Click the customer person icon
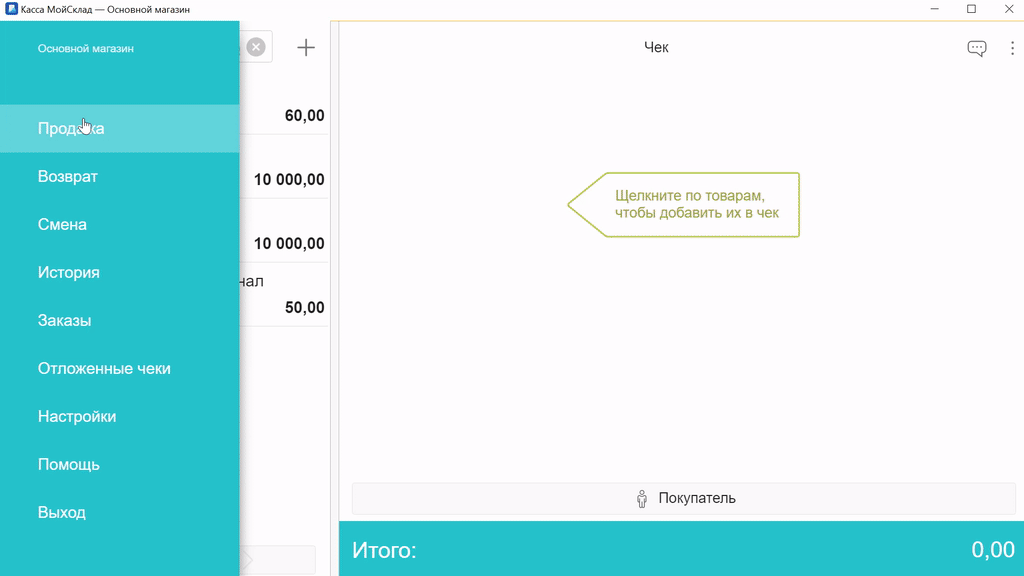1024x576 pixels. tap(642, 498)
